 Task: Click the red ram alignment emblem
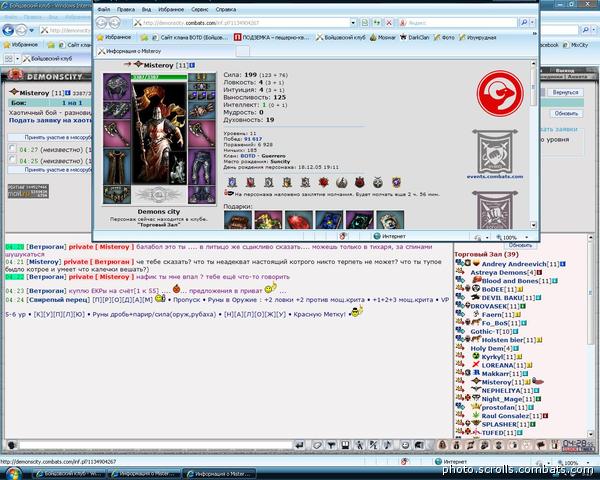500,93
